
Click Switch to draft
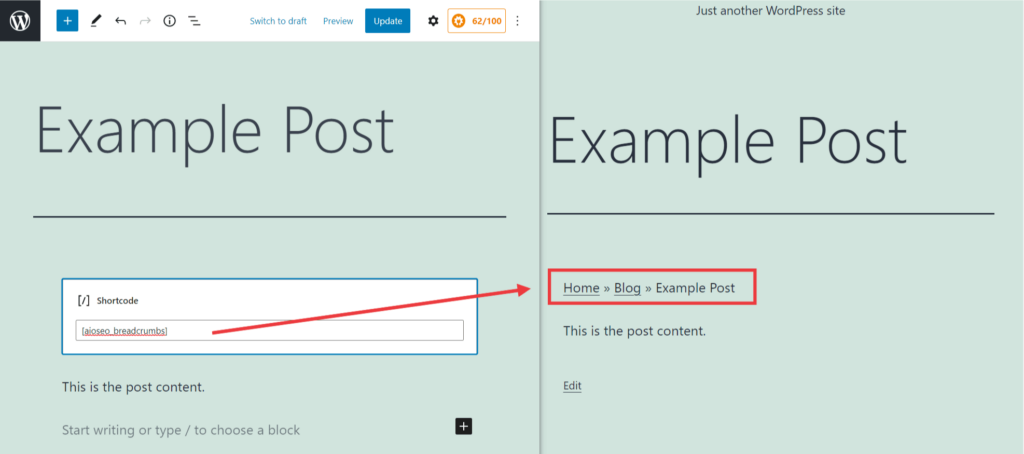278,21
